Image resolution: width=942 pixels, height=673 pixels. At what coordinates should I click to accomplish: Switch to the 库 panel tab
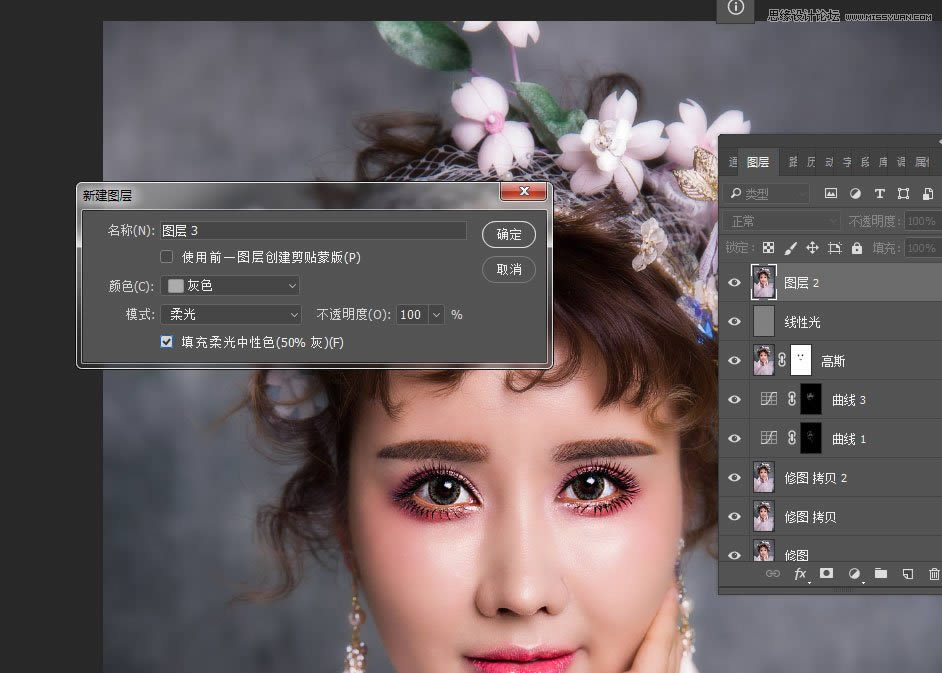[x=883, y=162]
